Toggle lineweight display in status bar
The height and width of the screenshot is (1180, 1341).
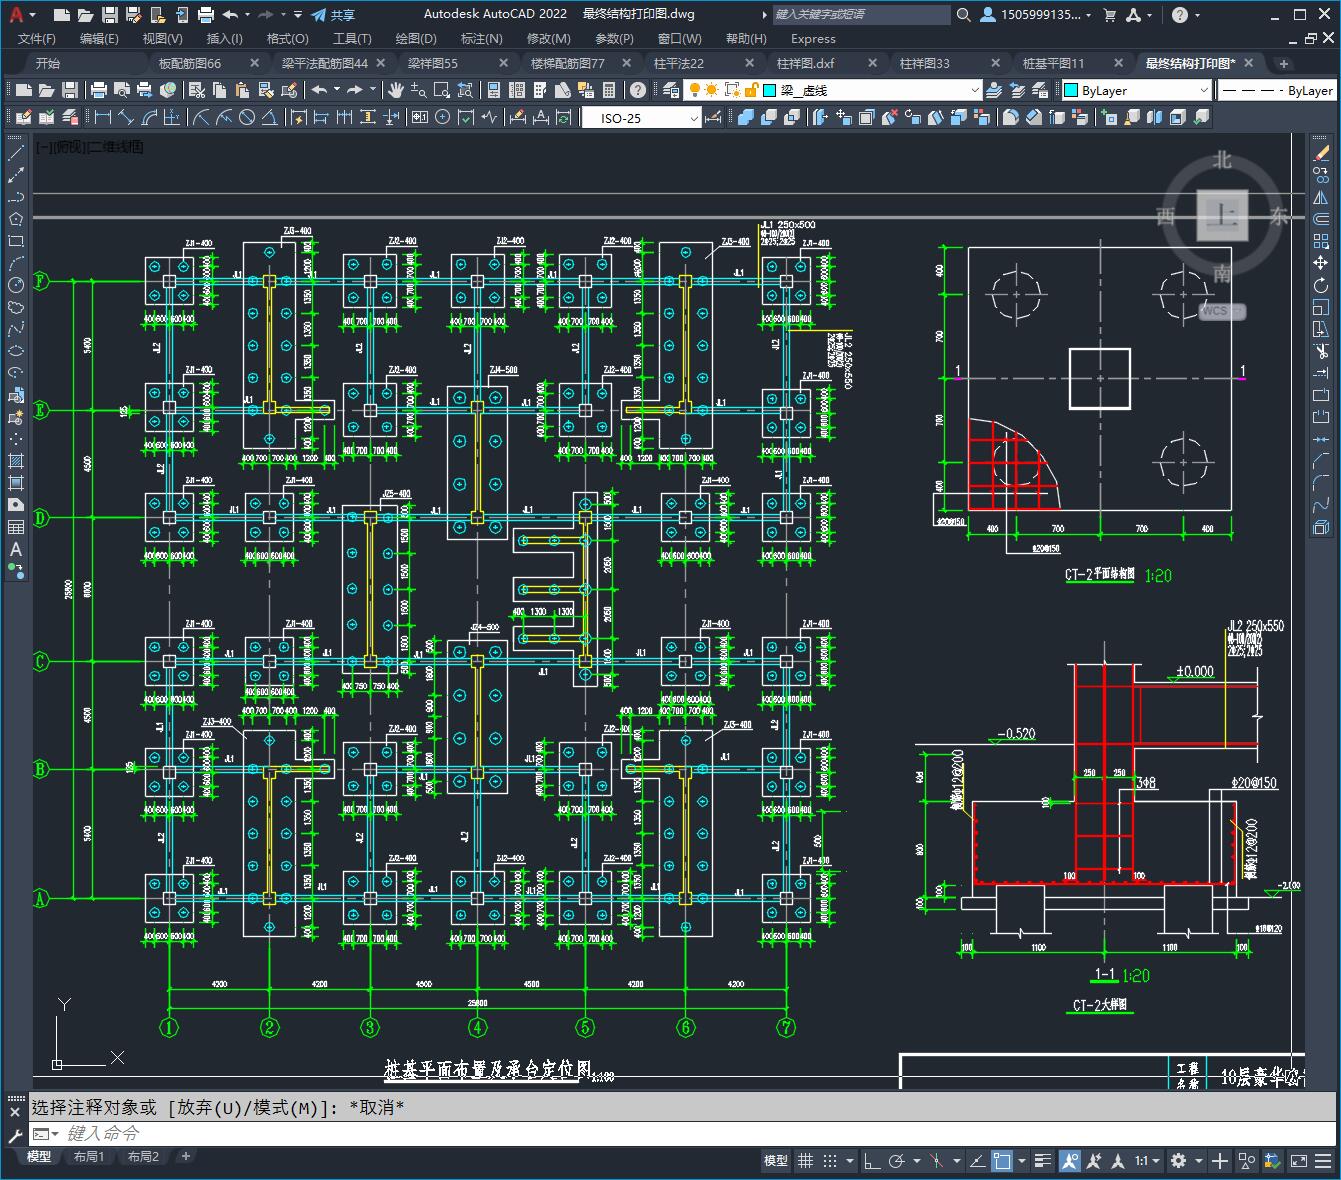[x=1043, y=1161]
